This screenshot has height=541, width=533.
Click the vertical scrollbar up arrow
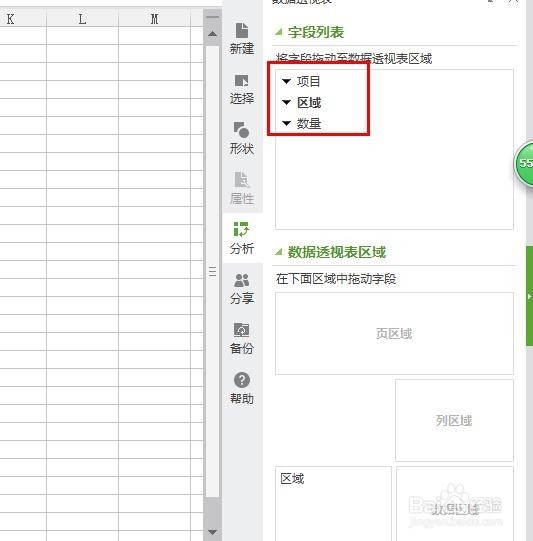[213, 34]
